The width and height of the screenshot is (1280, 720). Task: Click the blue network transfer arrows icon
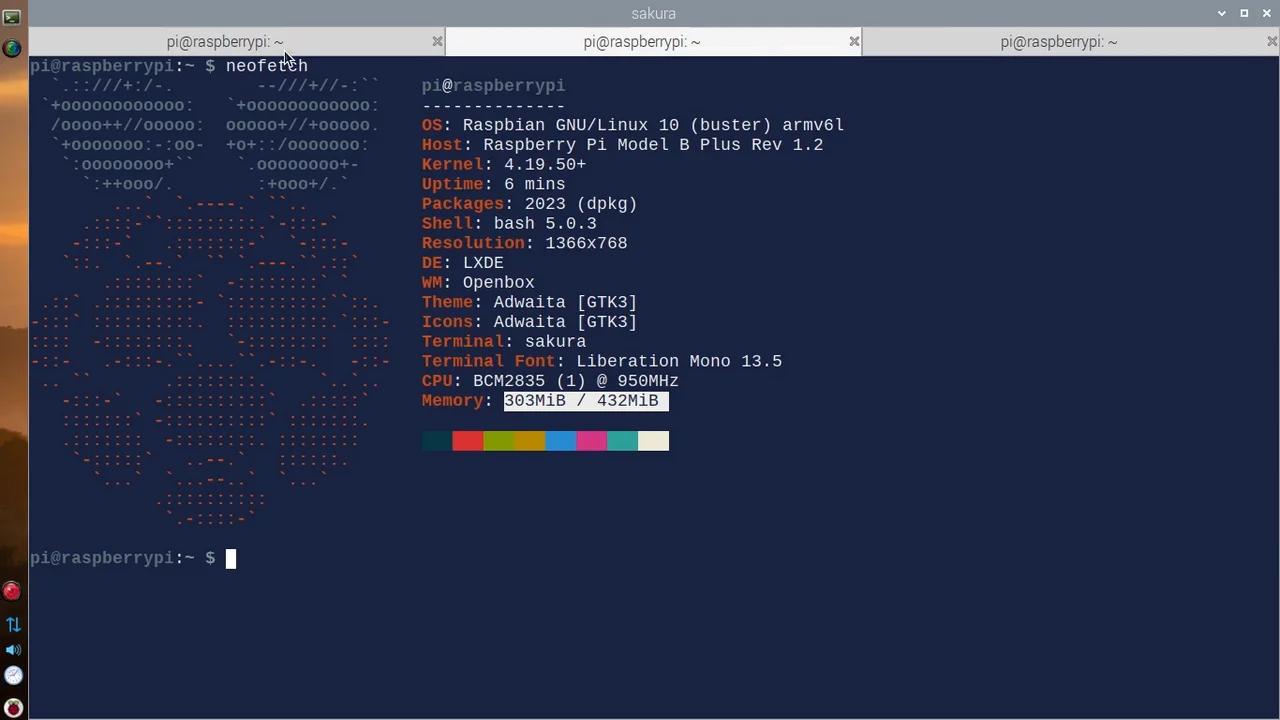tap(12, 623)
